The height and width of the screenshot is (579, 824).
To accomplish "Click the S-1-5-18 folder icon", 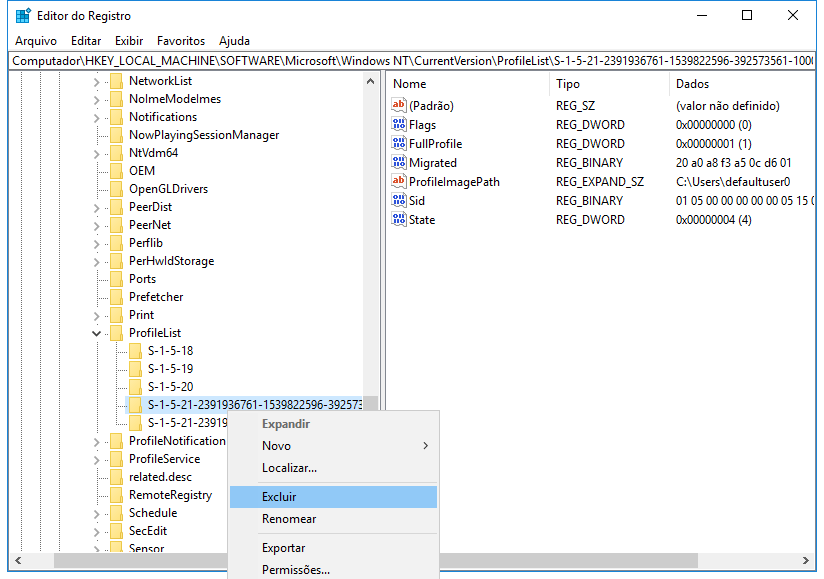I will pos(135,351).
